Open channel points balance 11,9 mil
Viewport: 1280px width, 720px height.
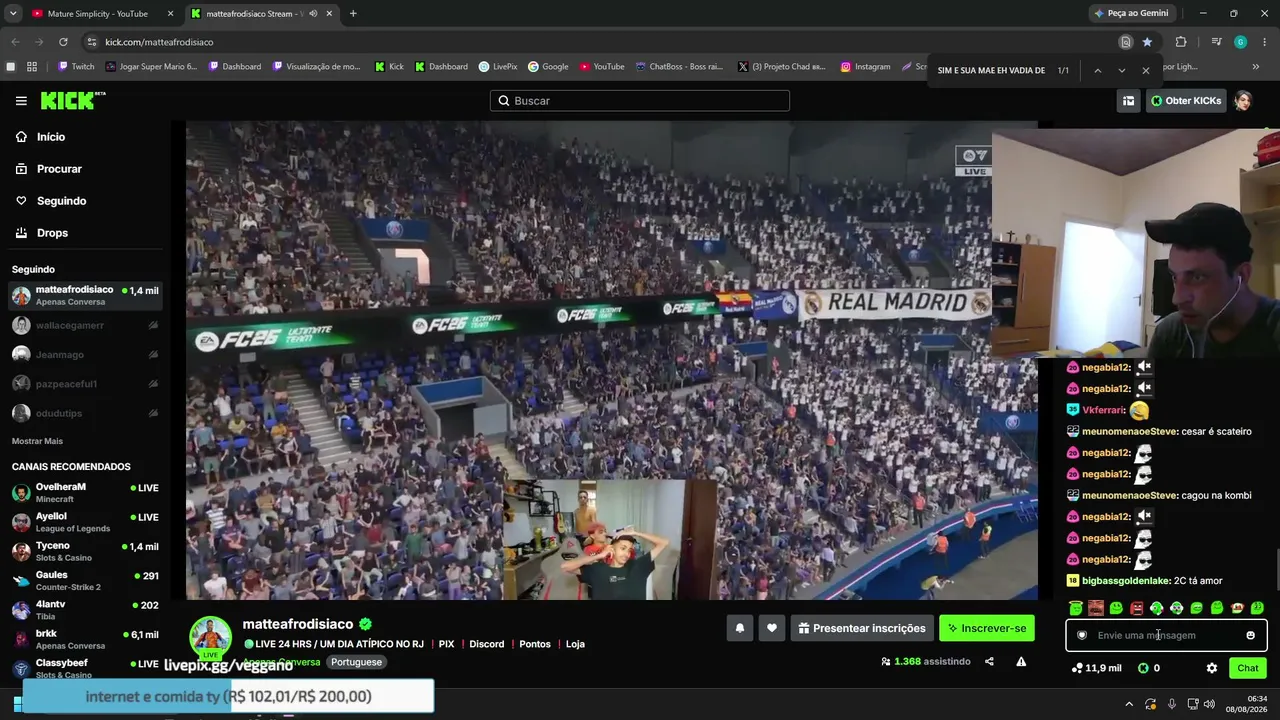point(1096,668)
